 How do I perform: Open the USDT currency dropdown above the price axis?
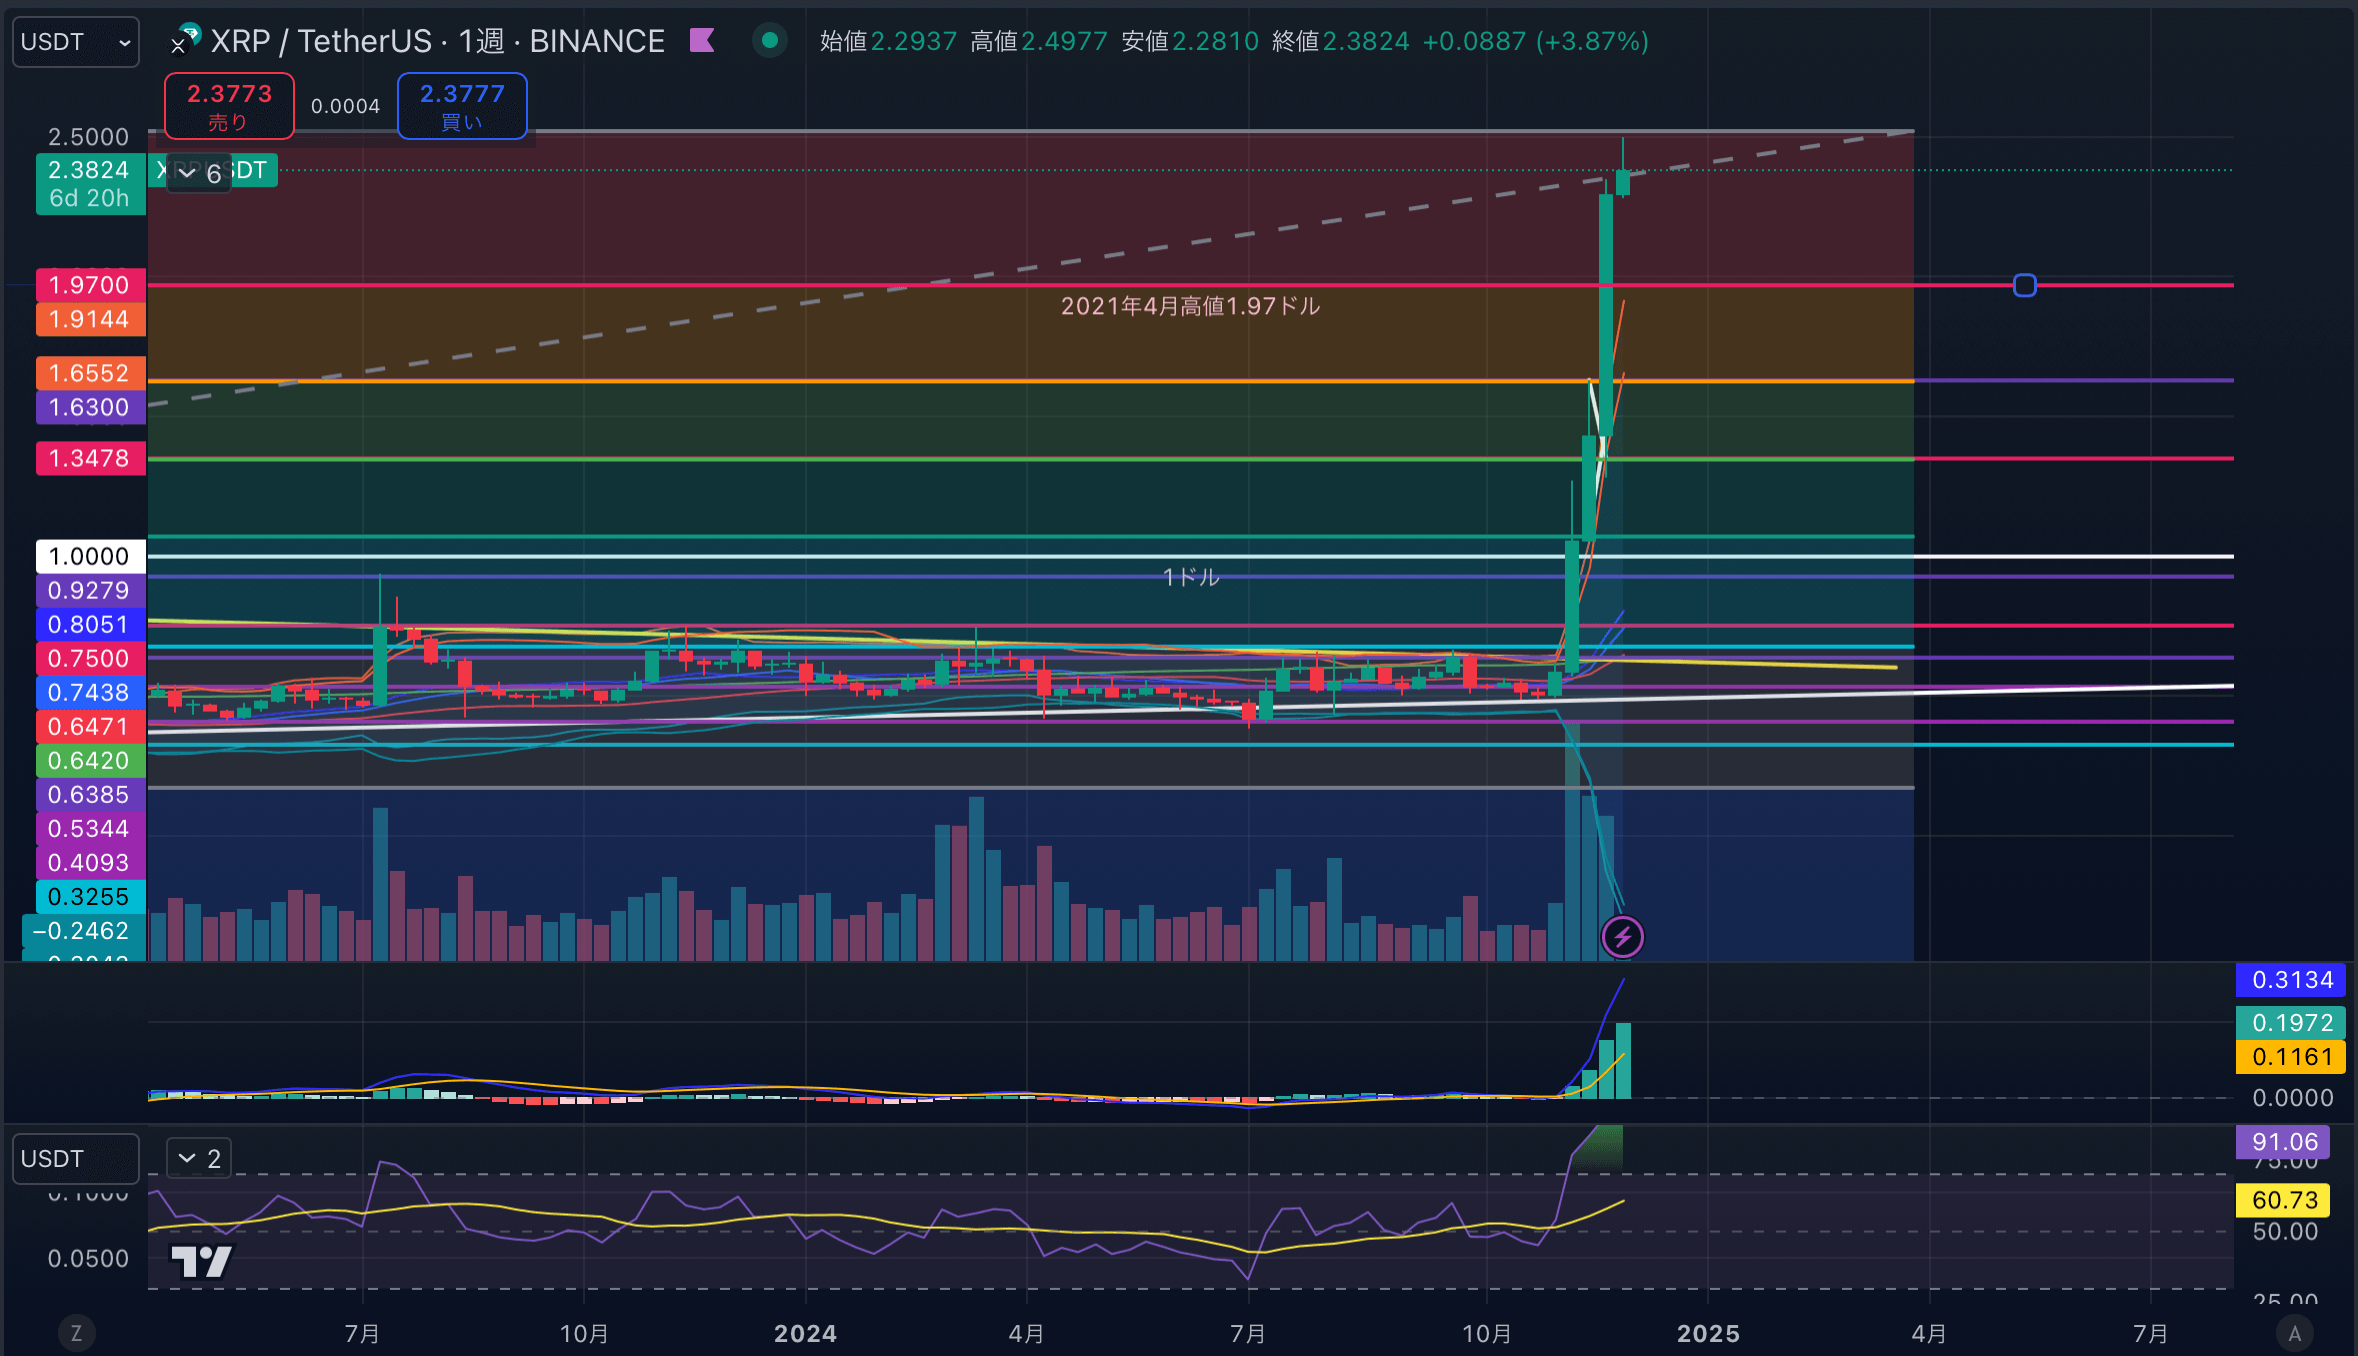75,42
